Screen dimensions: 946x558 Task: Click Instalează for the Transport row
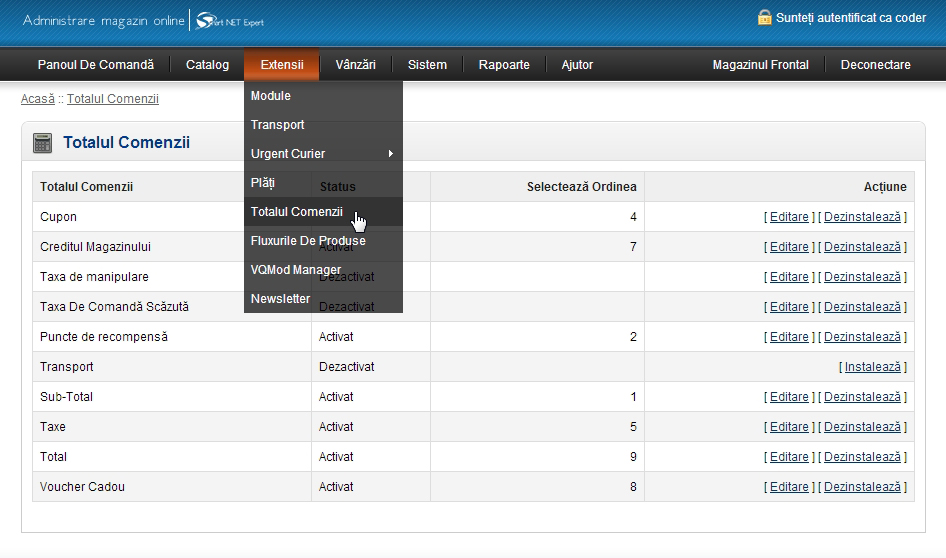pyautogui.click(x=872, y=367)
